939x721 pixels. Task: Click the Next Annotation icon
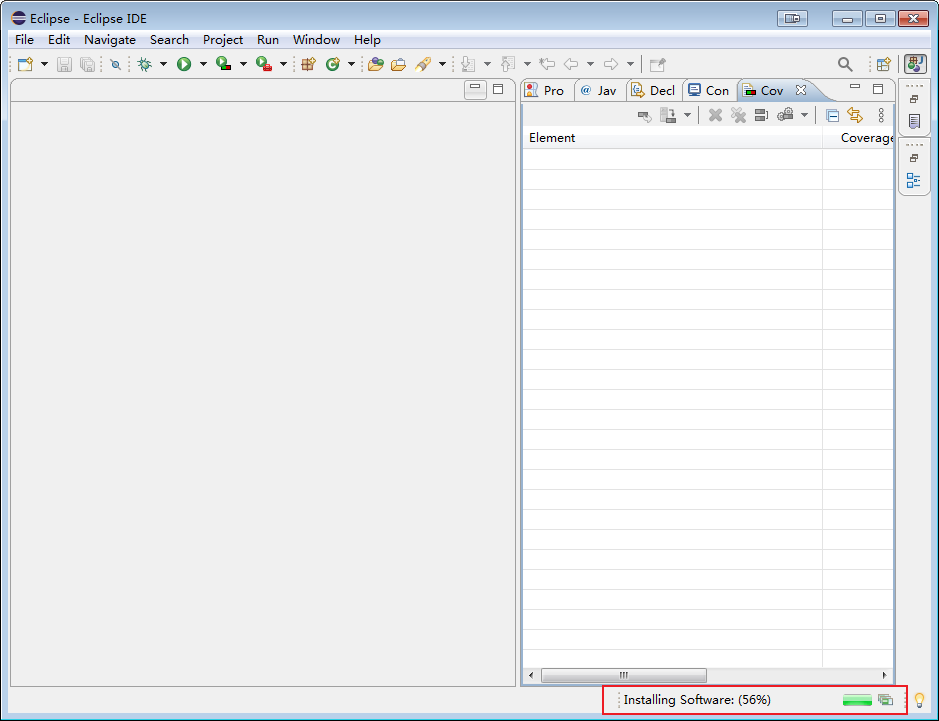pos(468,64)
